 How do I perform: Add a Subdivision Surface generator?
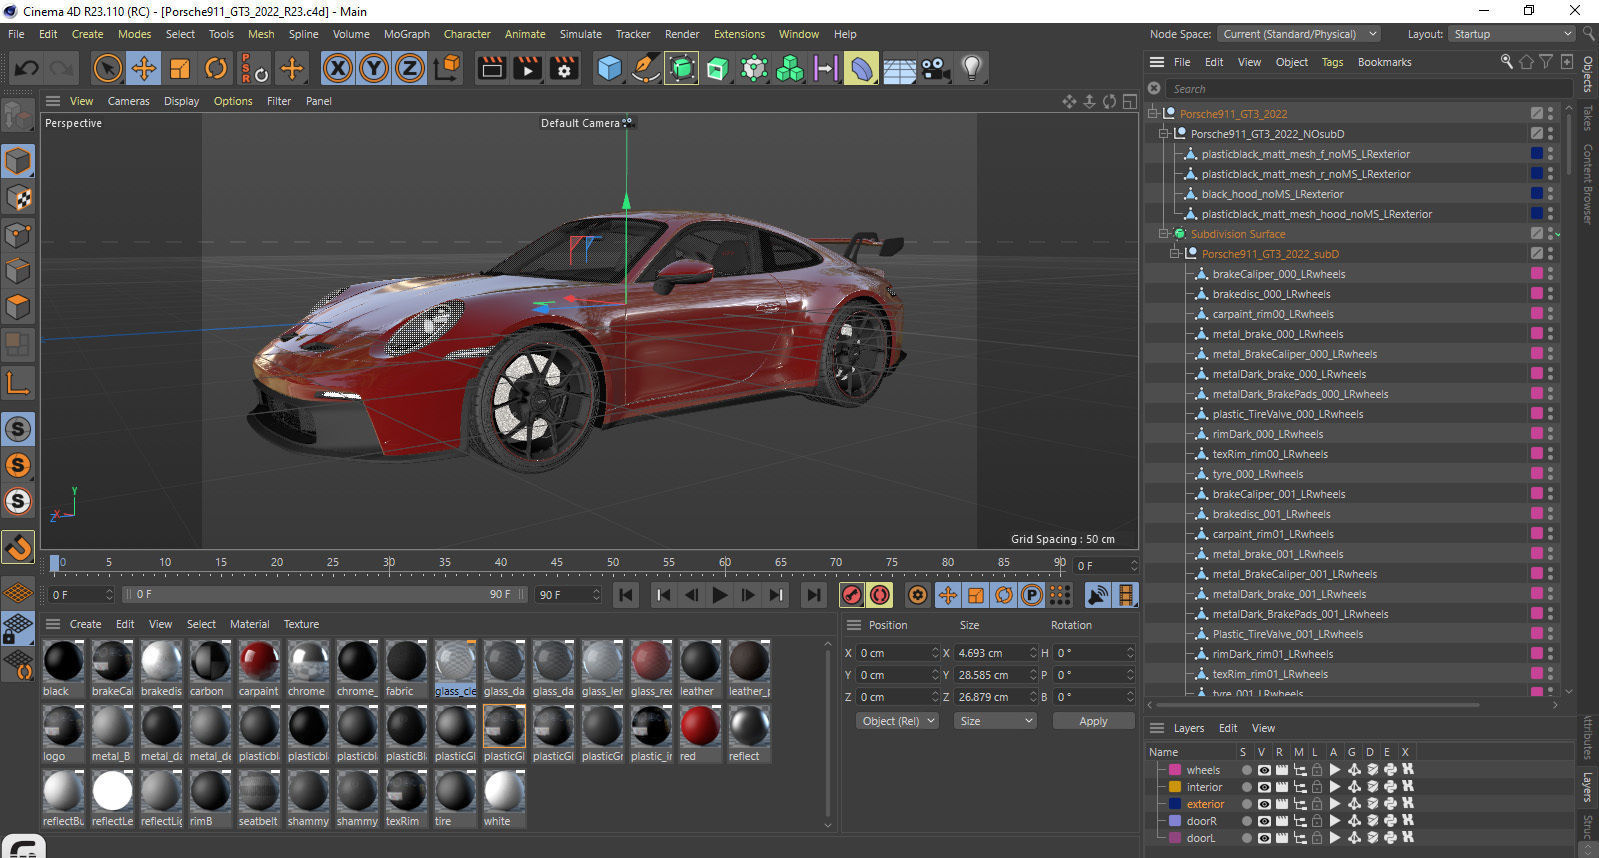tap(682, 68)
